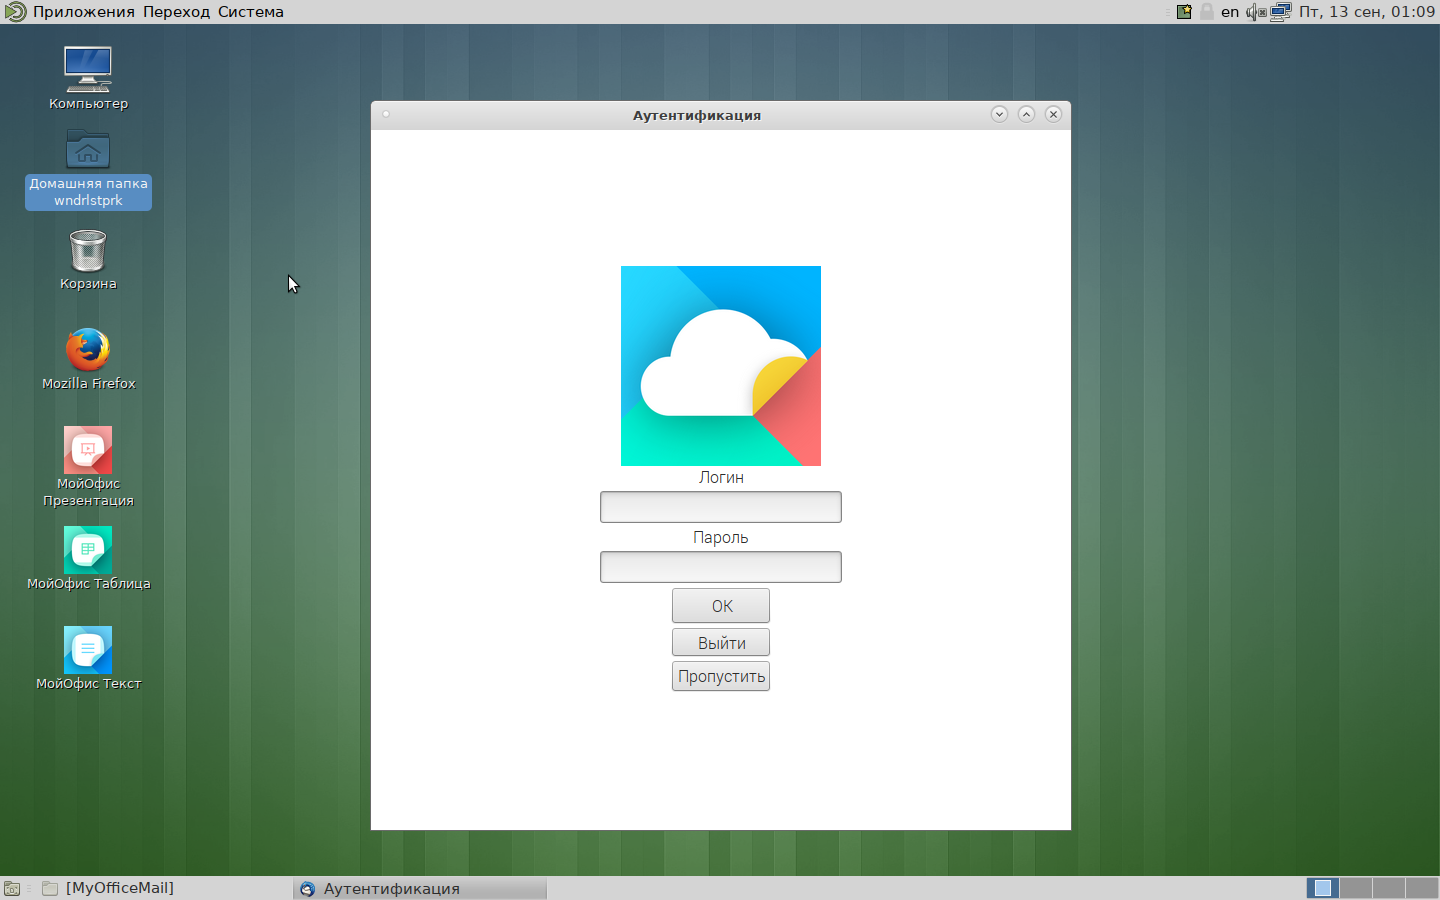This screenshot has height=900, width=1440.
Task: Open the Система menu
Action: pyautogui.click(x=251, y=12)
